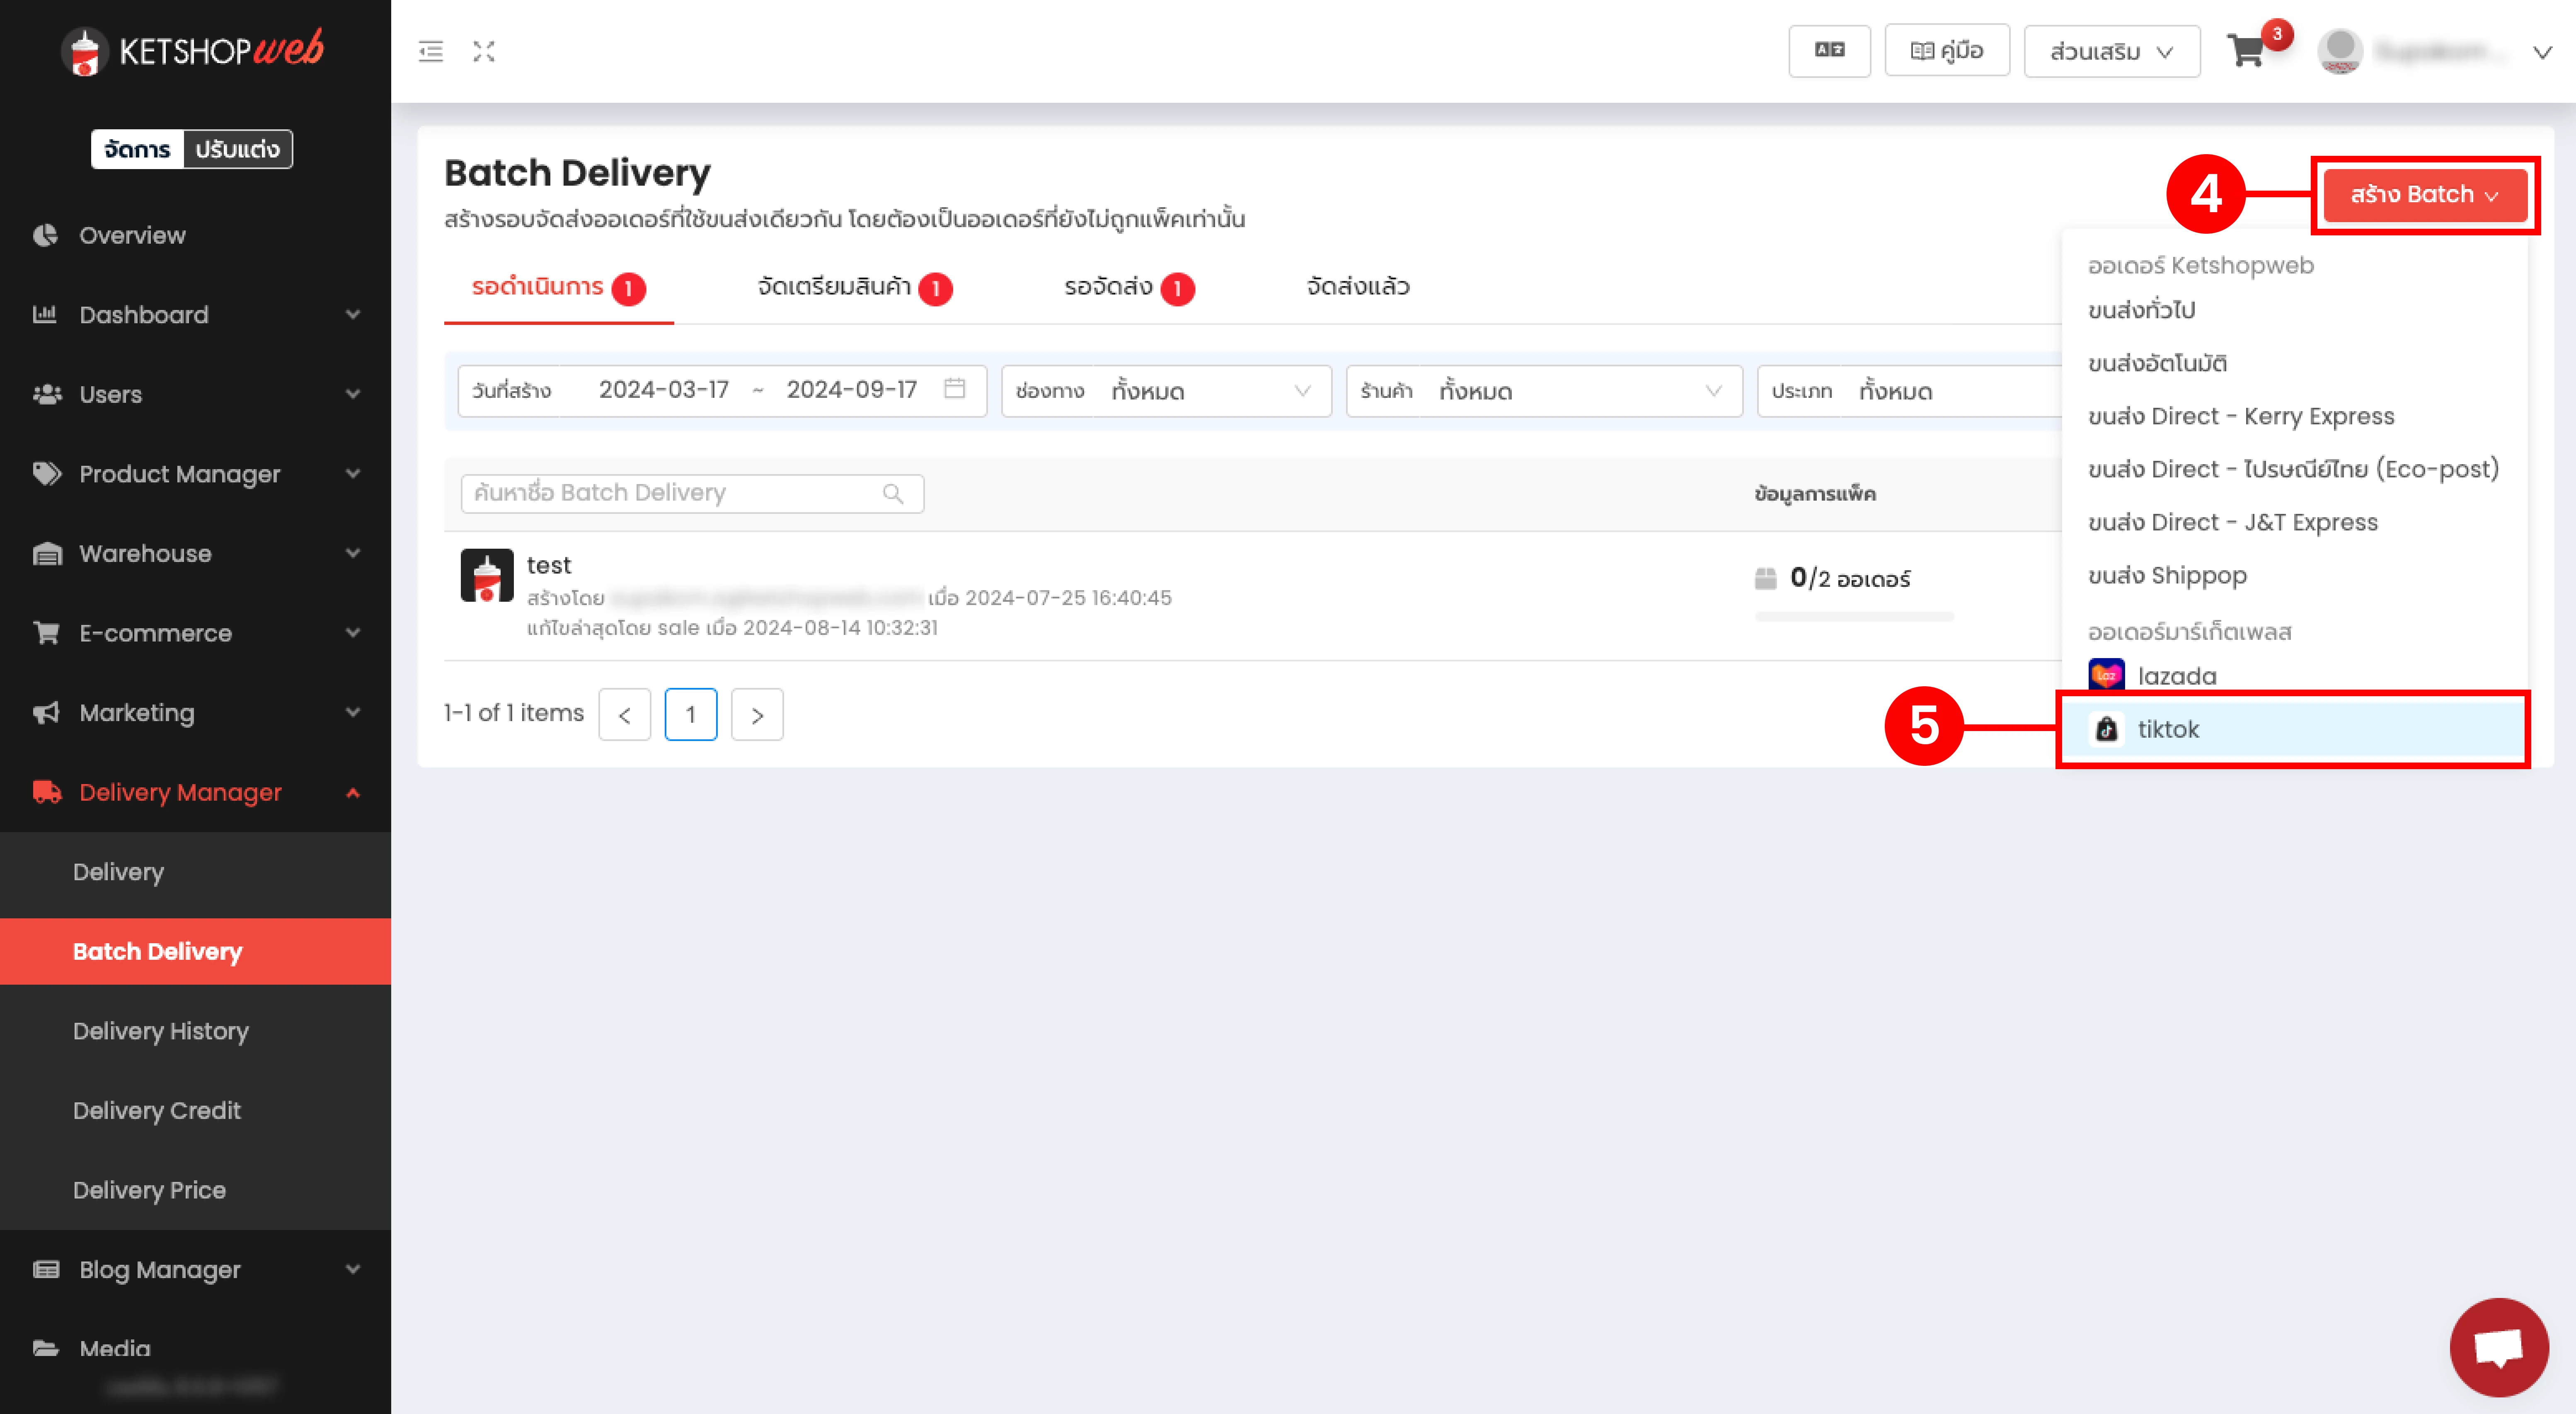Expand the E-commerce chevron
The height and width of the screenshot is (1414, 2576).
tap(353, 632)
